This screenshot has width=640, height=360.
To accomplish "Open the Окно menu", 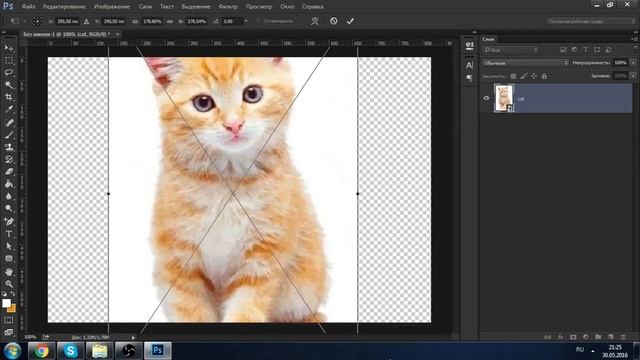I will [287, 7].
